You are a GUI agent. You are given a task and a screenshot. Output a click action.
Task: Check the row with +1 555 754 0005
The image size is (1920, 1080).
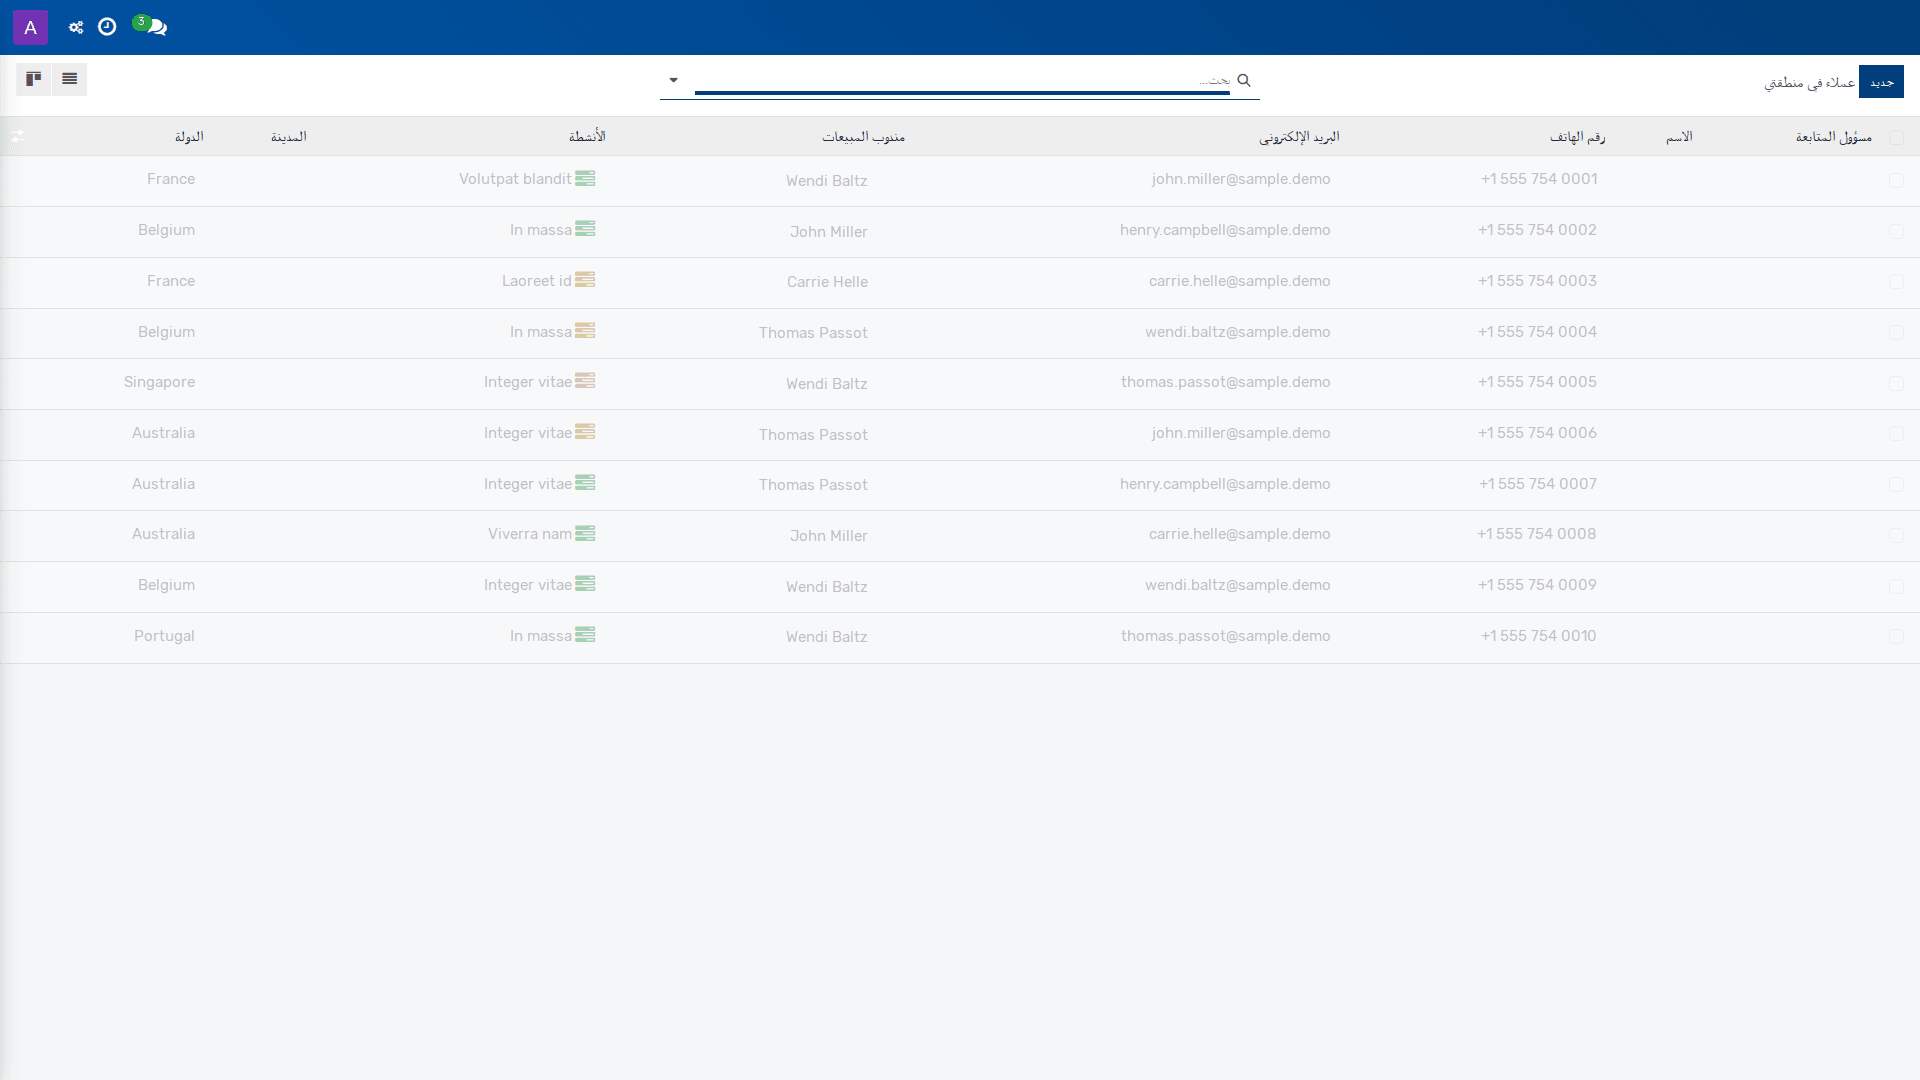pyautogui.click(x=1896, y=384)
